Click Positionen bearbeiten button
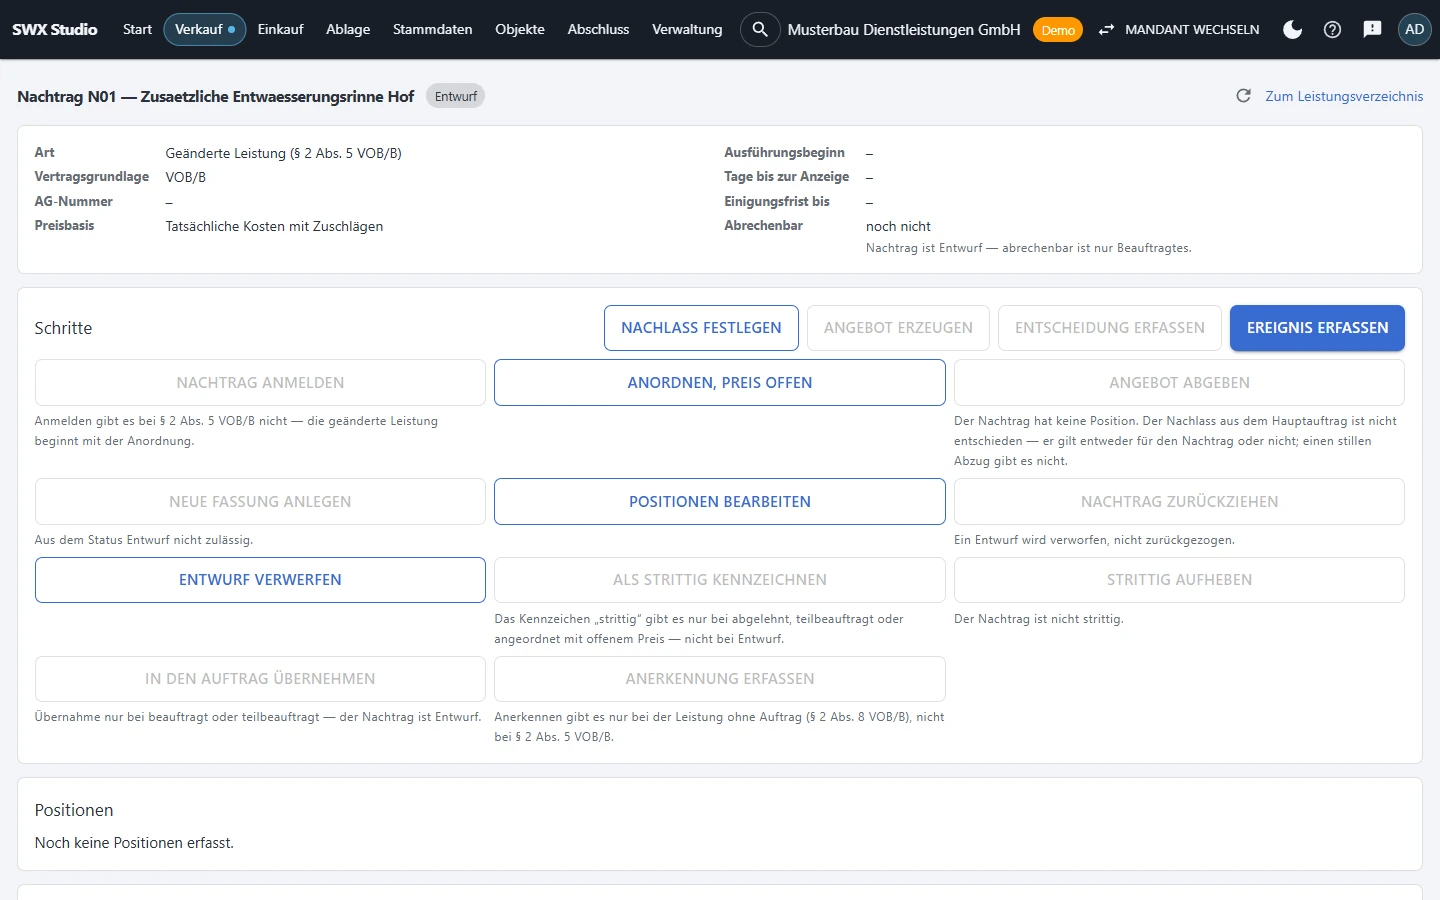Screen dimensions: 1440x900 coord(720,502)
